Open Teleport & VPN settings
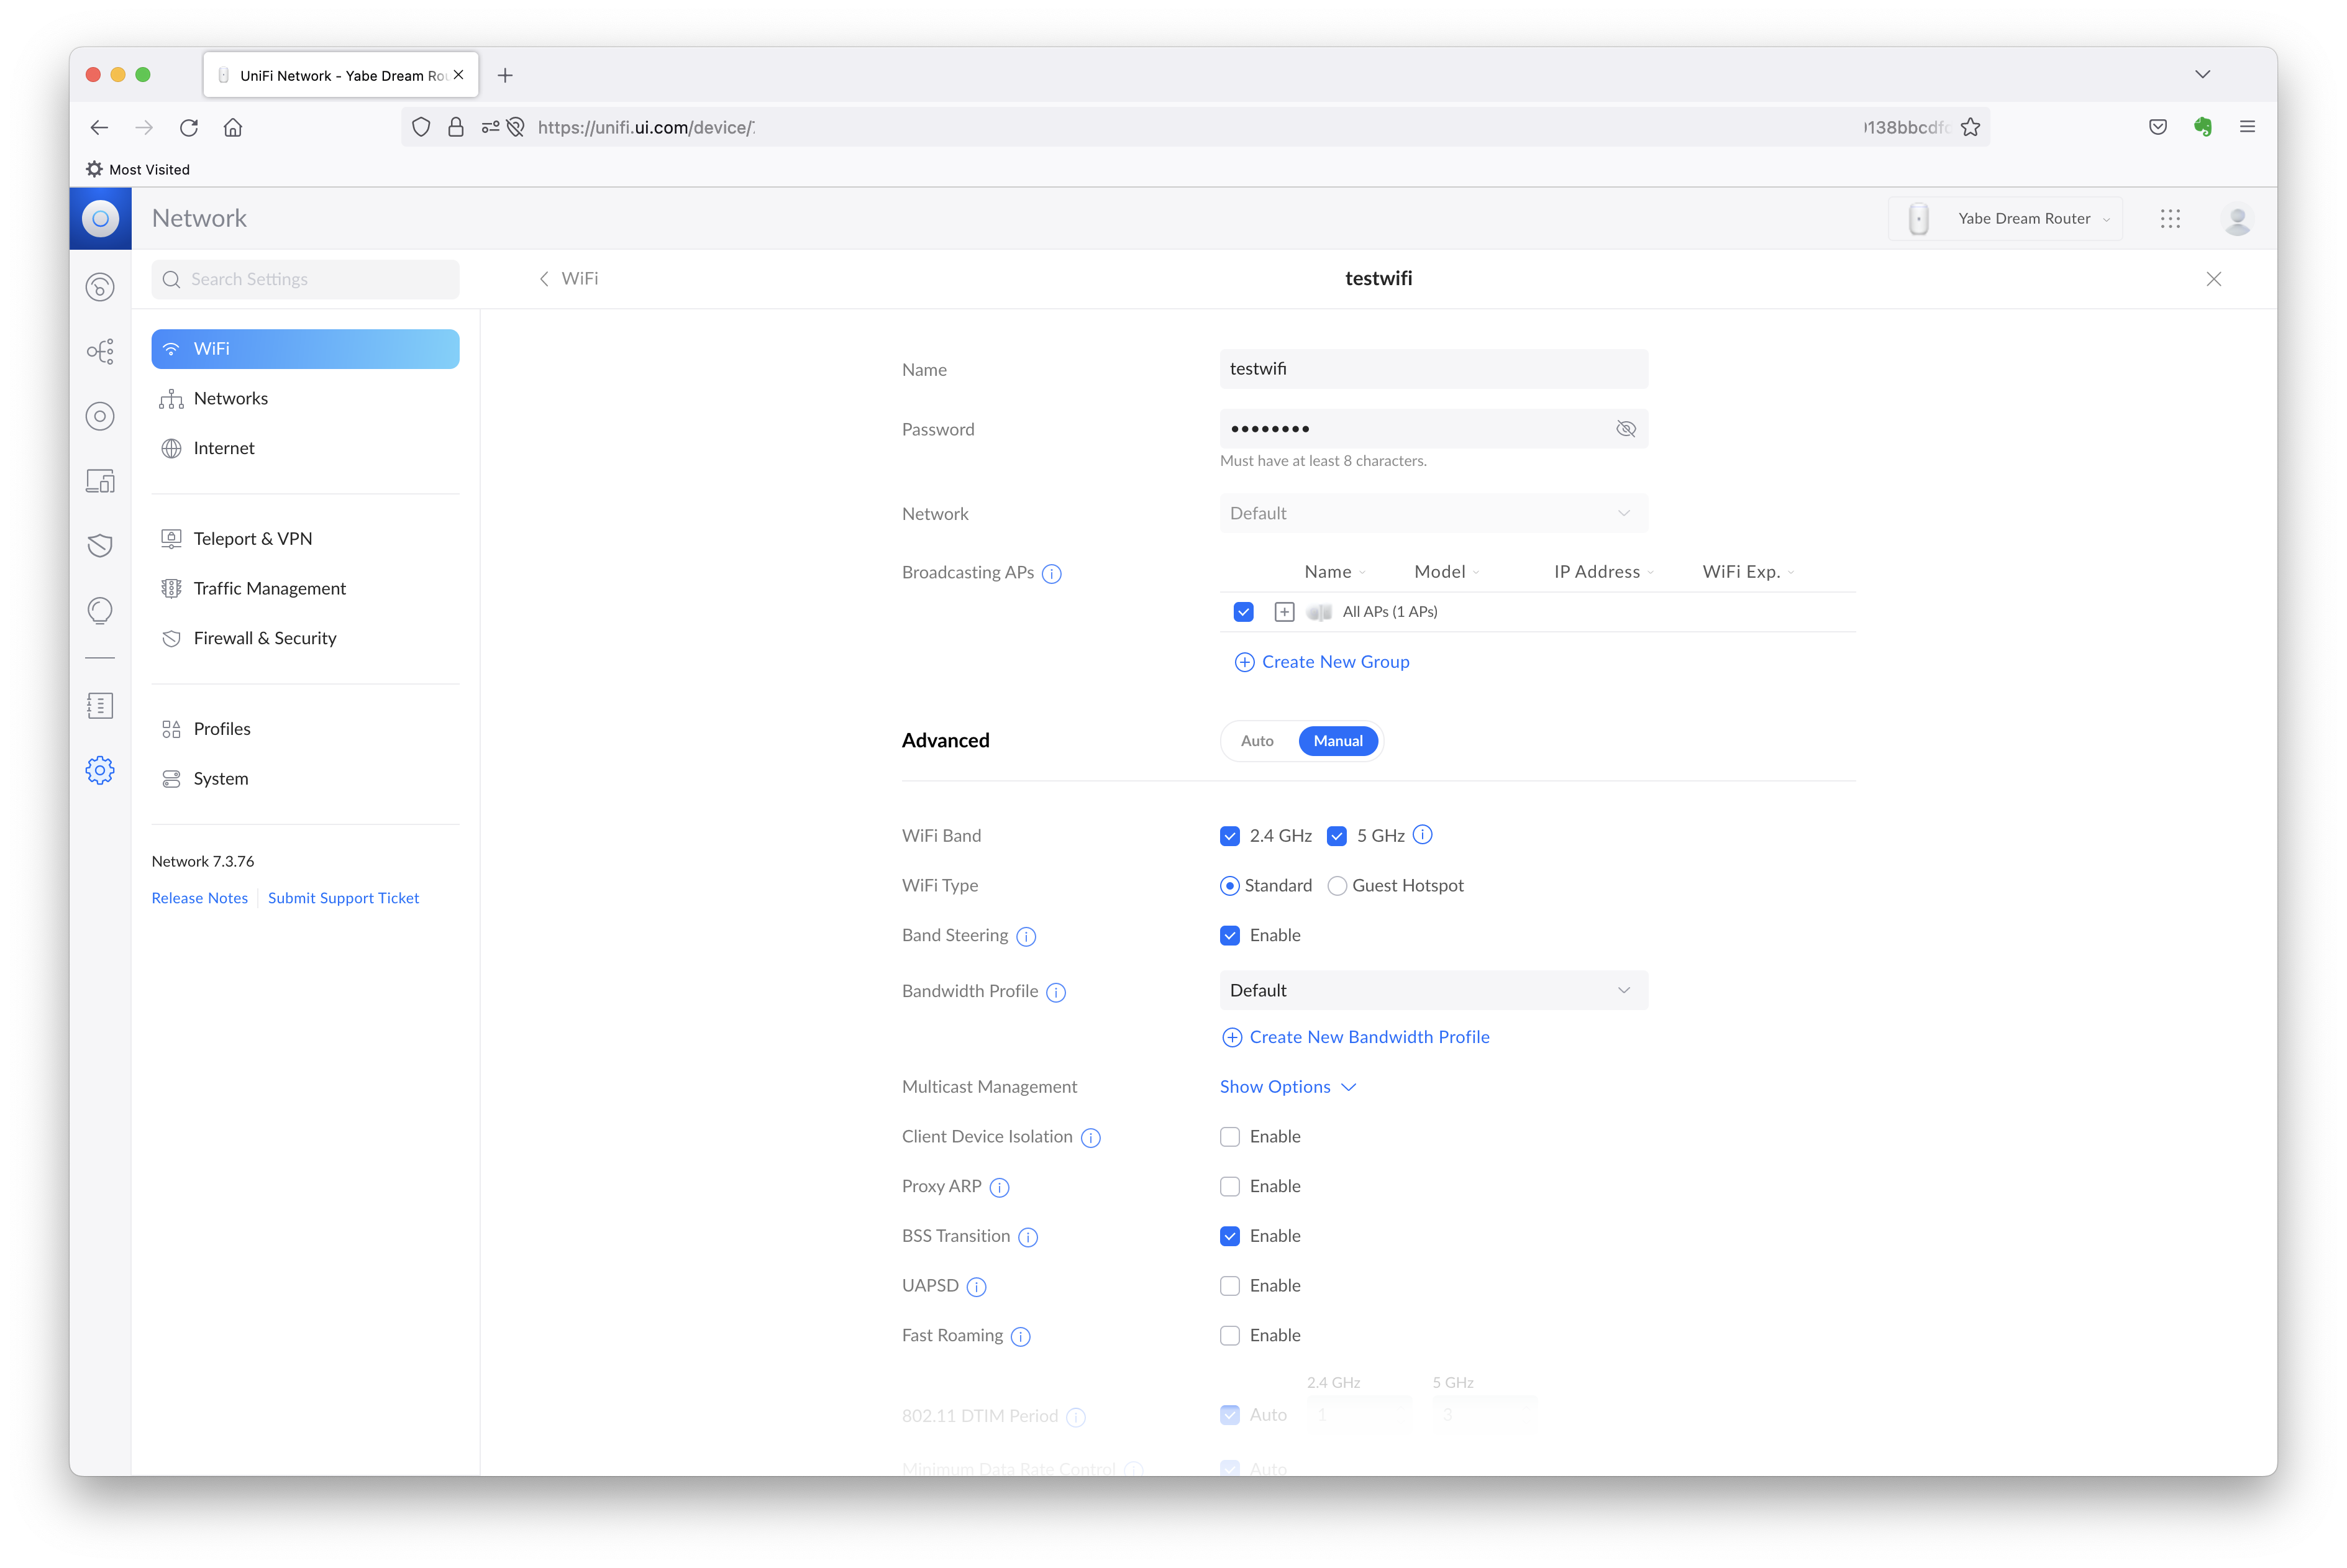Image resolution: width=2347 pixels, height=1568 pixels. (x=305, y=539)
